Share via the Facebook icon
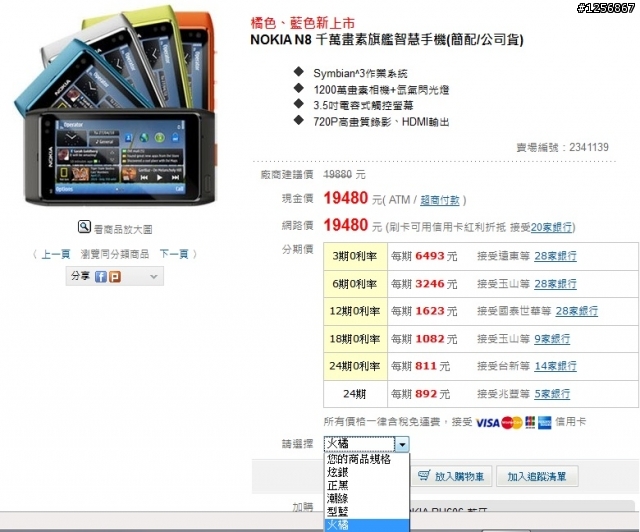 [100, 277]
